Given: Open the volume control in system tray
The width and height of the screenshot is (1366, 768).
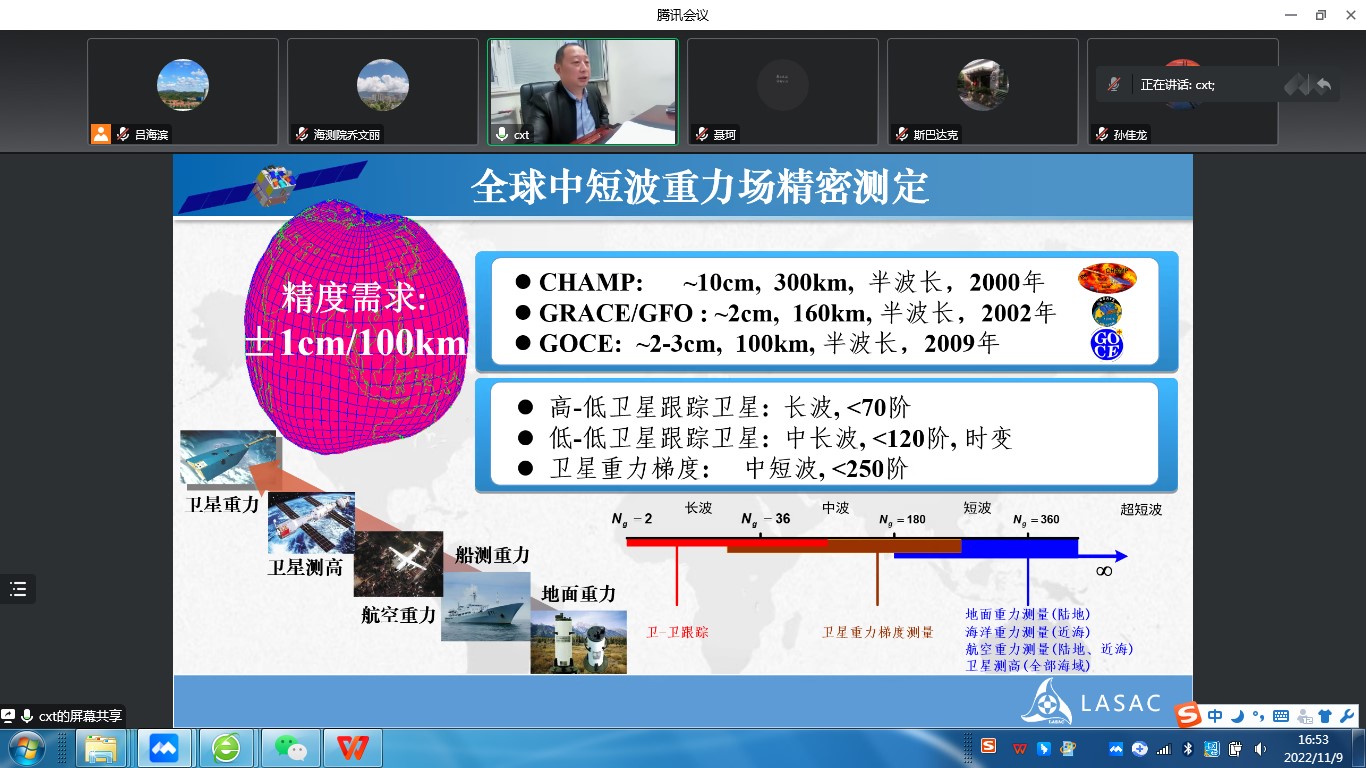Looking at the screenshot, I should [1258, 748].
